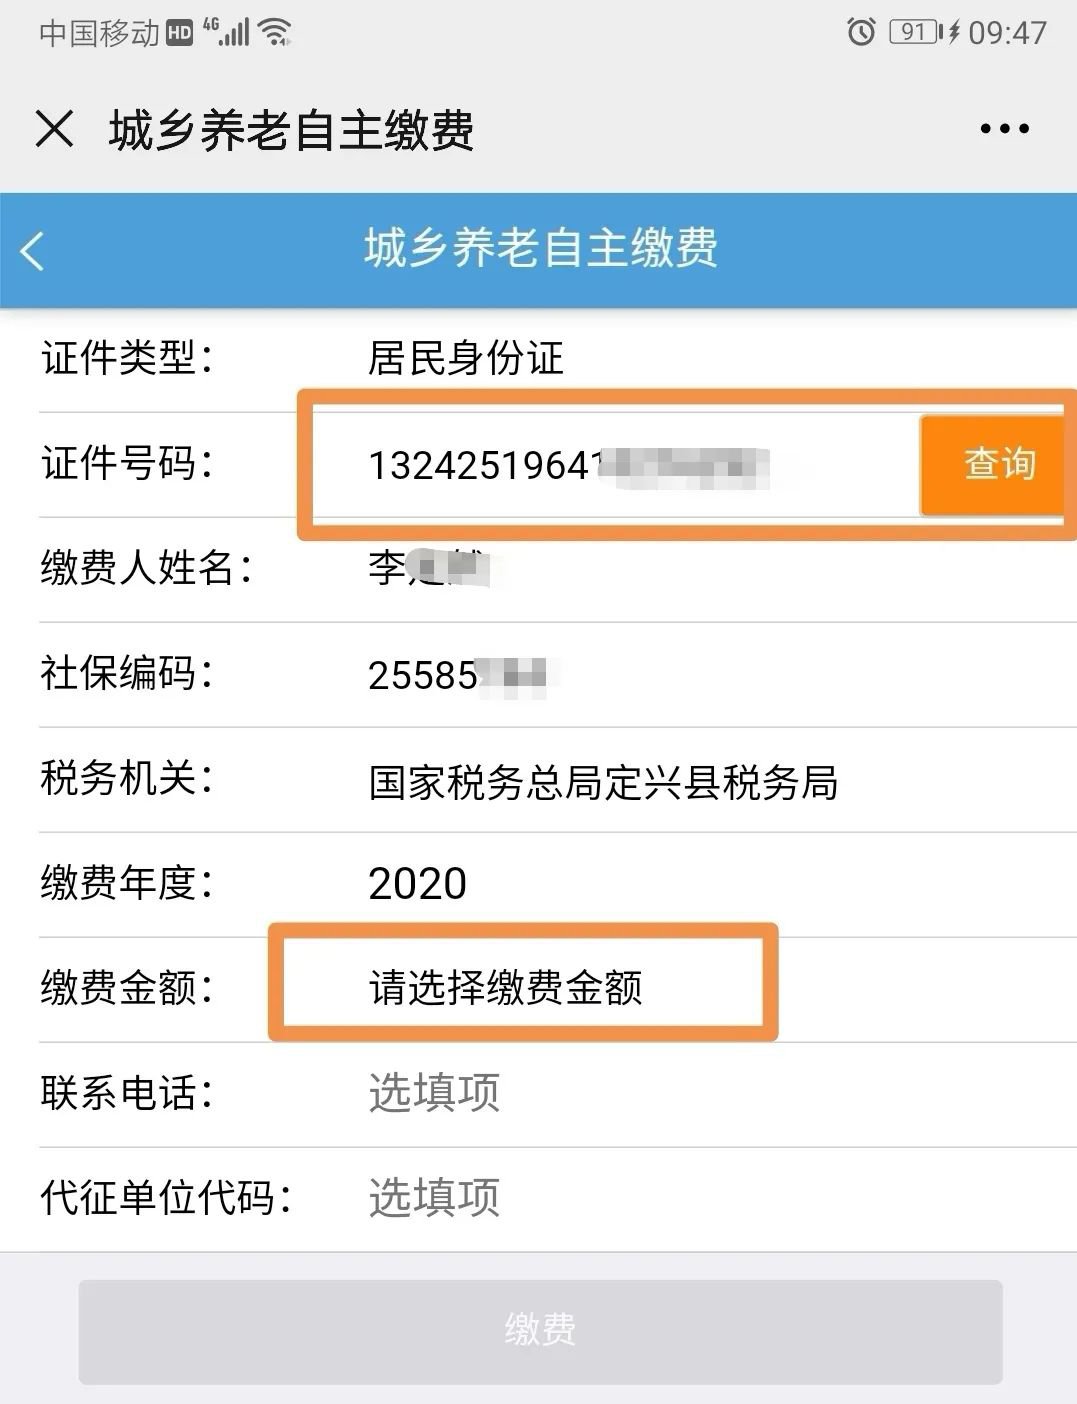
Task: Tap the alarm clock status icon
Action: tap(860, 32)
